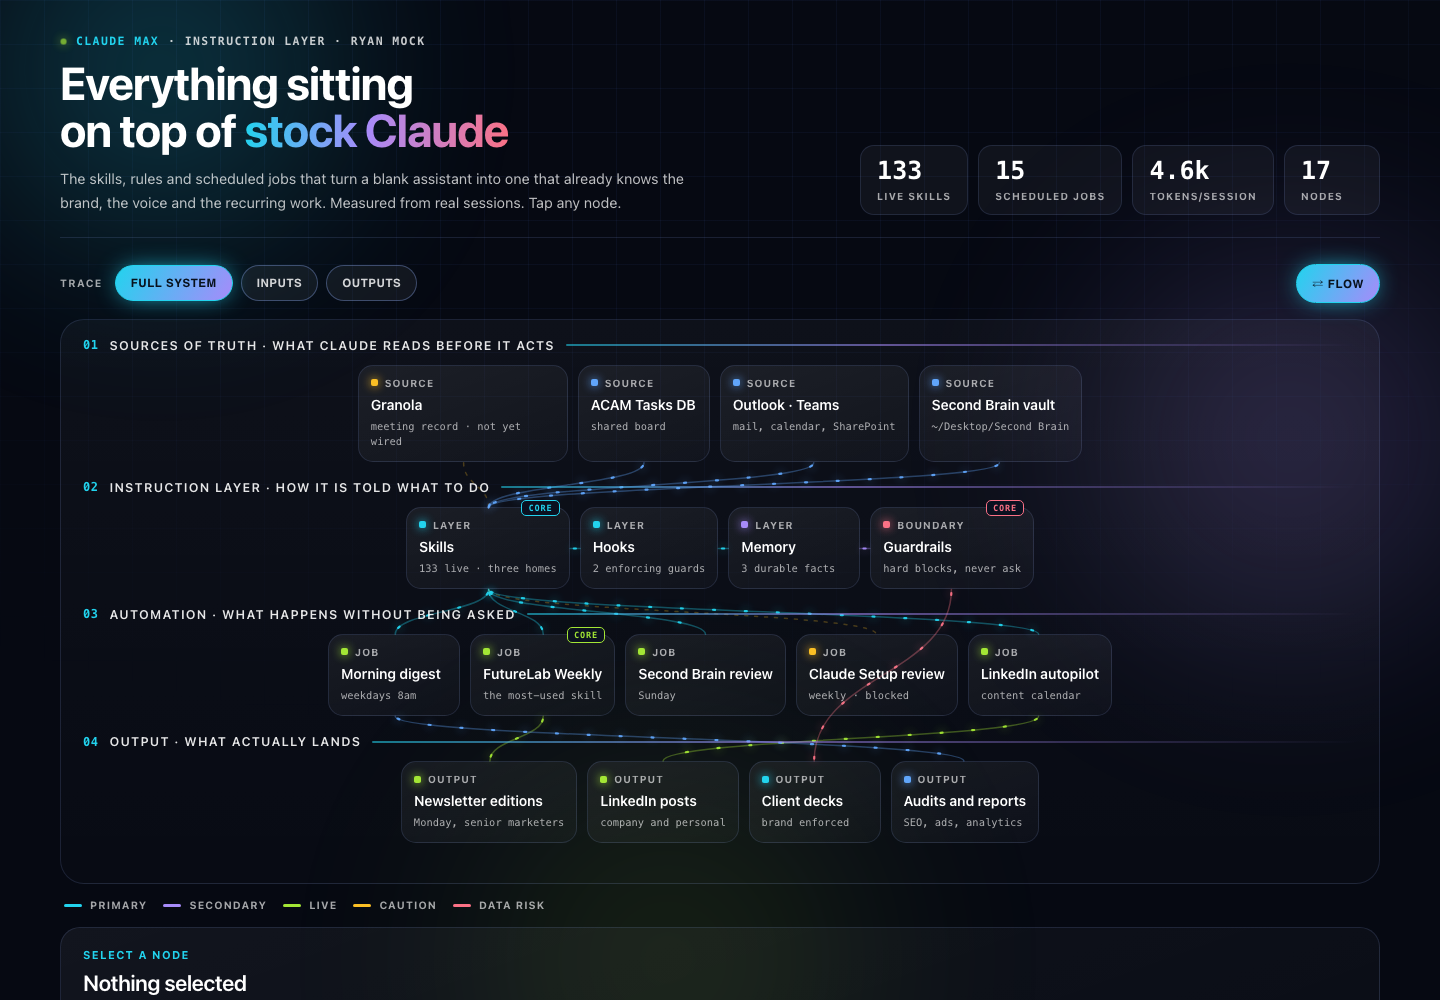Switch trace to Full System
The image size is (1440, 1000).
tap(174, 283)
